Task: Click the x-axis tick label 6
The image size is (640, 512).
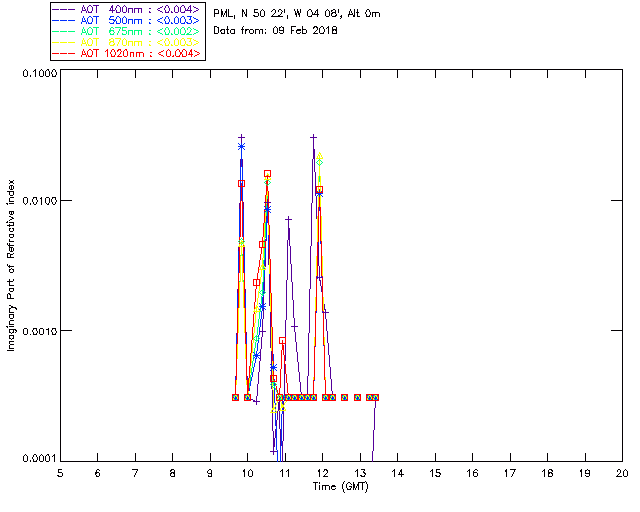Action: [98, 473]
